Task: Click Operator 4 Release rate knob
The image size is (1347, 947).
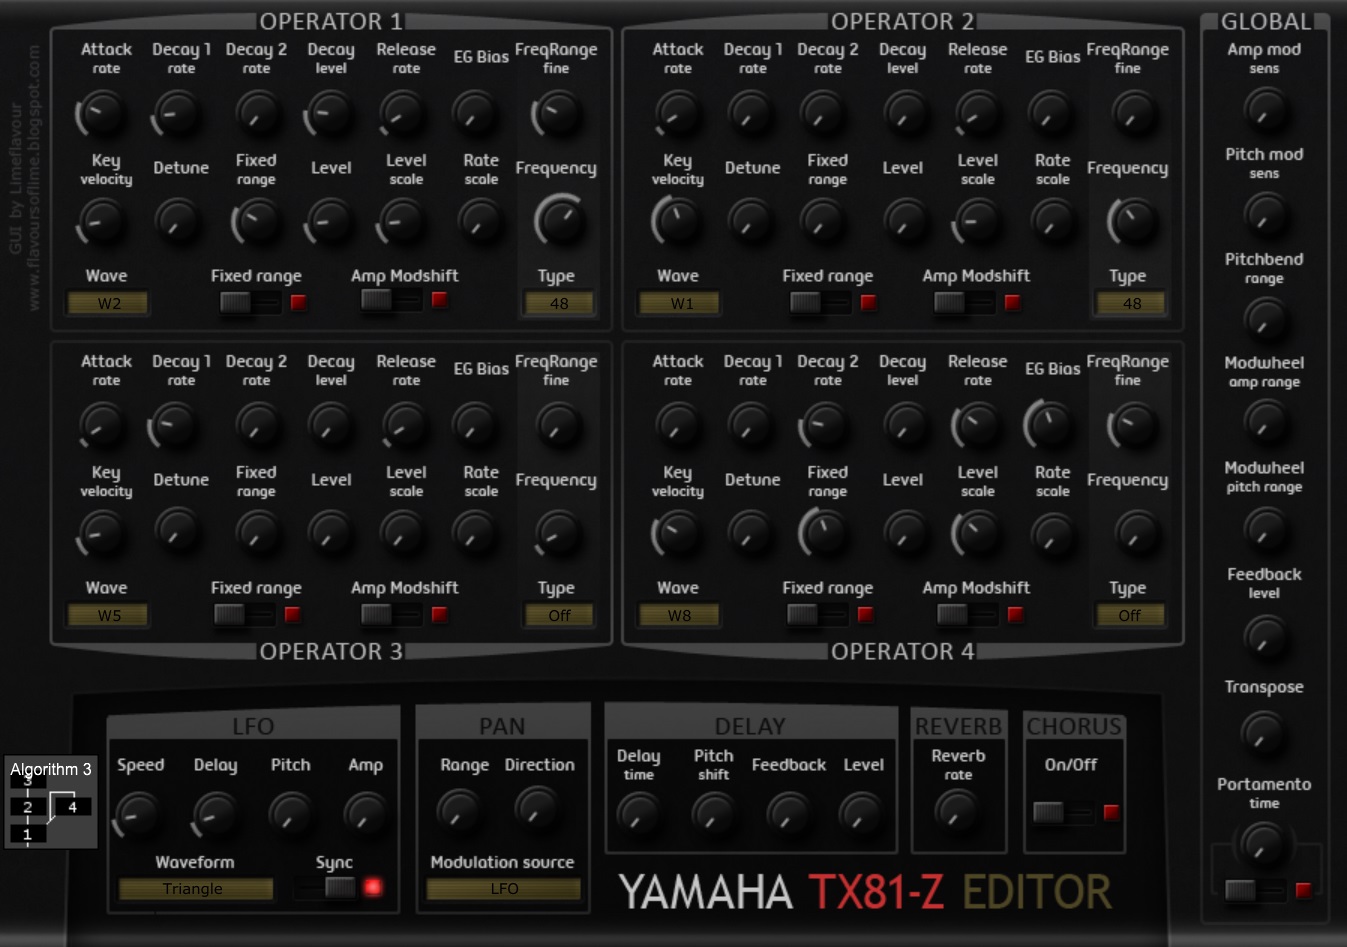Action: pyautogui.click(x=976, y=426)
